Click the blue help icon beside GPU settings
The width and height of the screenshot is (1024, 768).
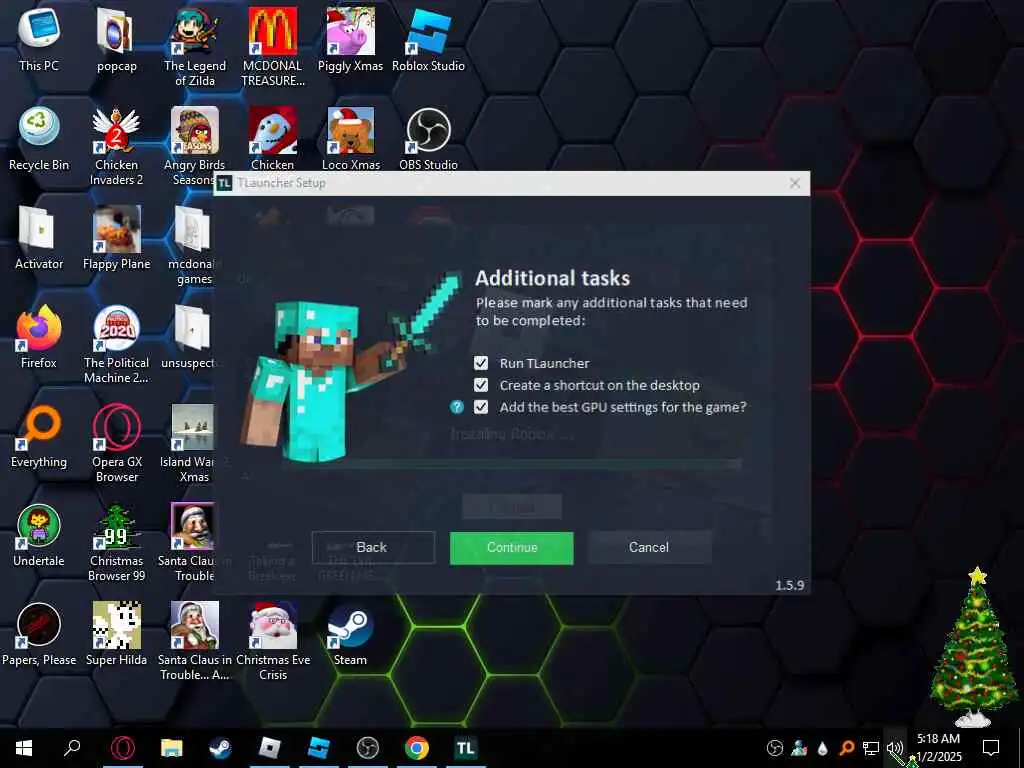(x=457, y=408)
